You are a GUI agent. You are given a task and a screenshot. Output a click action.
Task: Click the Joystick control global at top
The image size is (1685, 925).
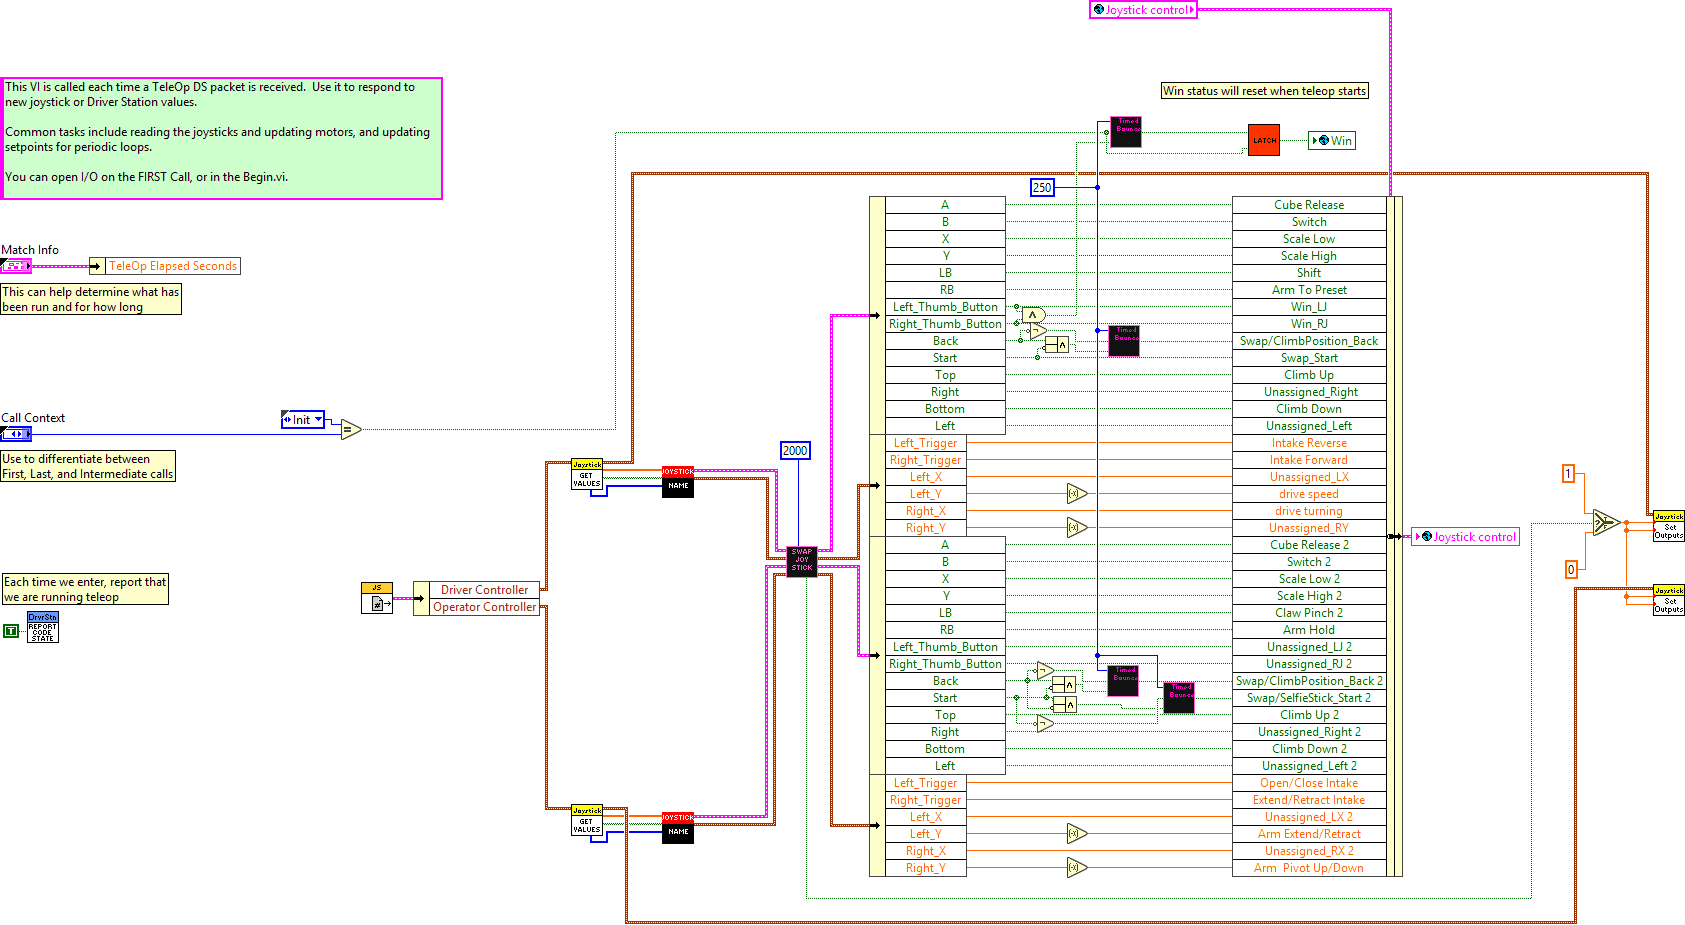[1143, 10]
